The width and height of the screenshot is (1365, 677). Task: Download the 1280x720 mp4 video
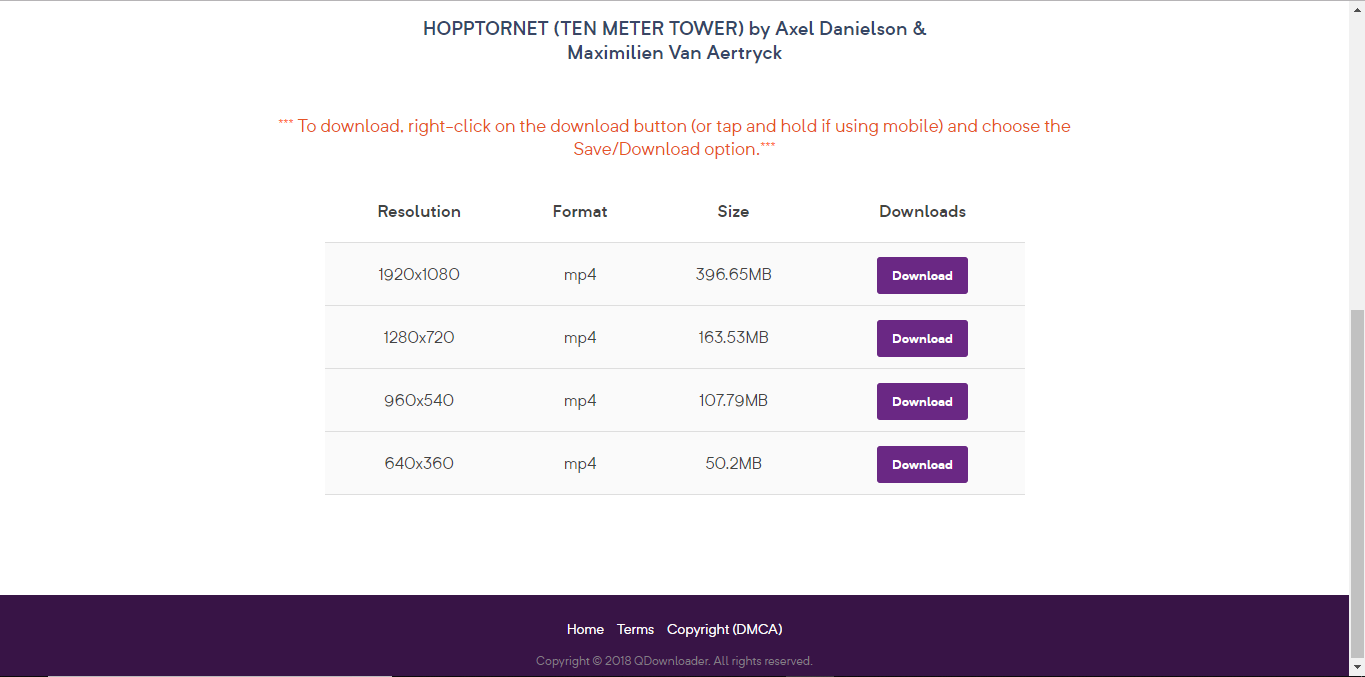coord(922,338)
